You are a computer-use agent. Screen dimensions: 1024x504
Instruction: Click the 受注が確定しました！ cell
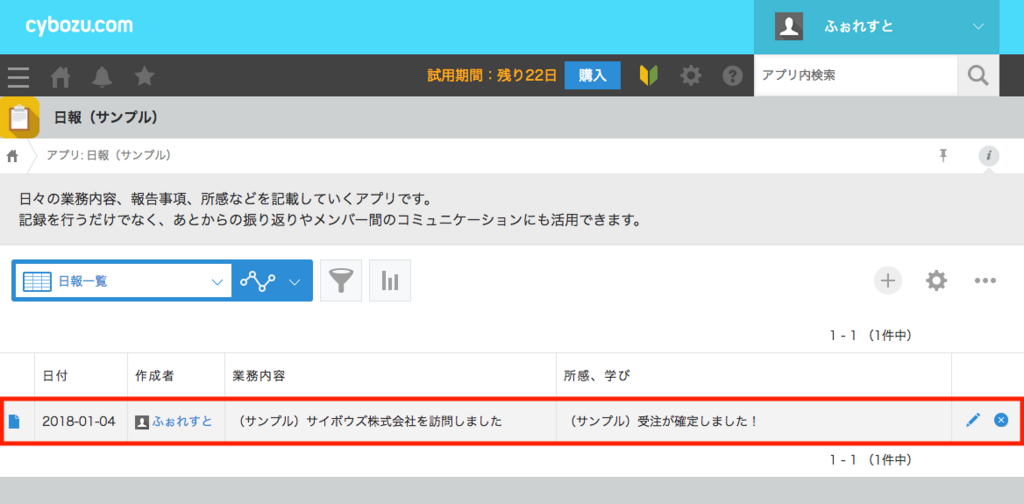(754, 421)
